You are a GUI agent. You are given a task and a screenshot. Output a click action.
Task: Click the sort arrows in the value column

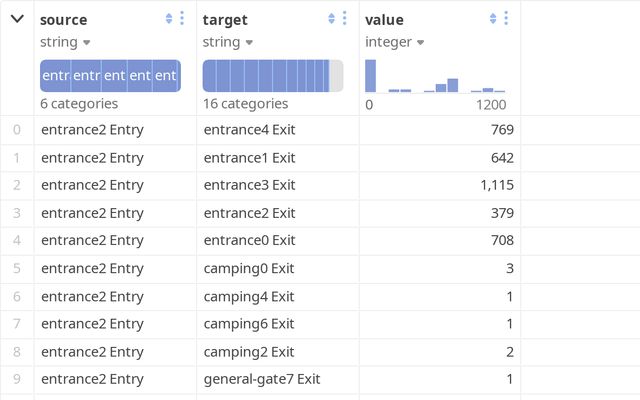[x=493, y=19]
